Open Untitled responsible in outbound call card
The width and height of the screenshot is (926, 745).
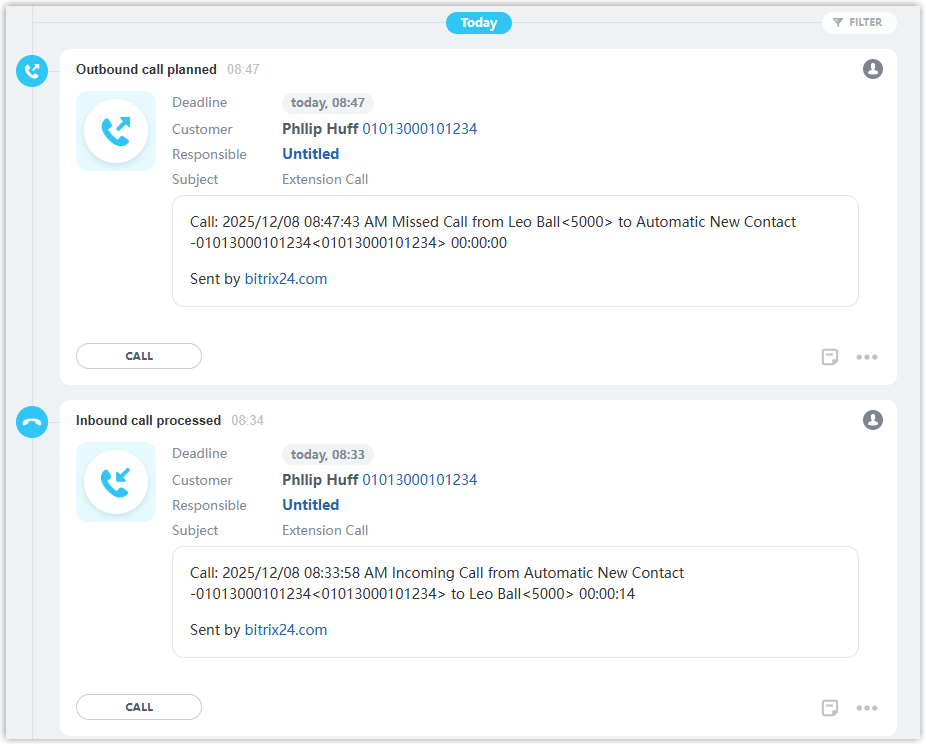click(x=310, y=154)
